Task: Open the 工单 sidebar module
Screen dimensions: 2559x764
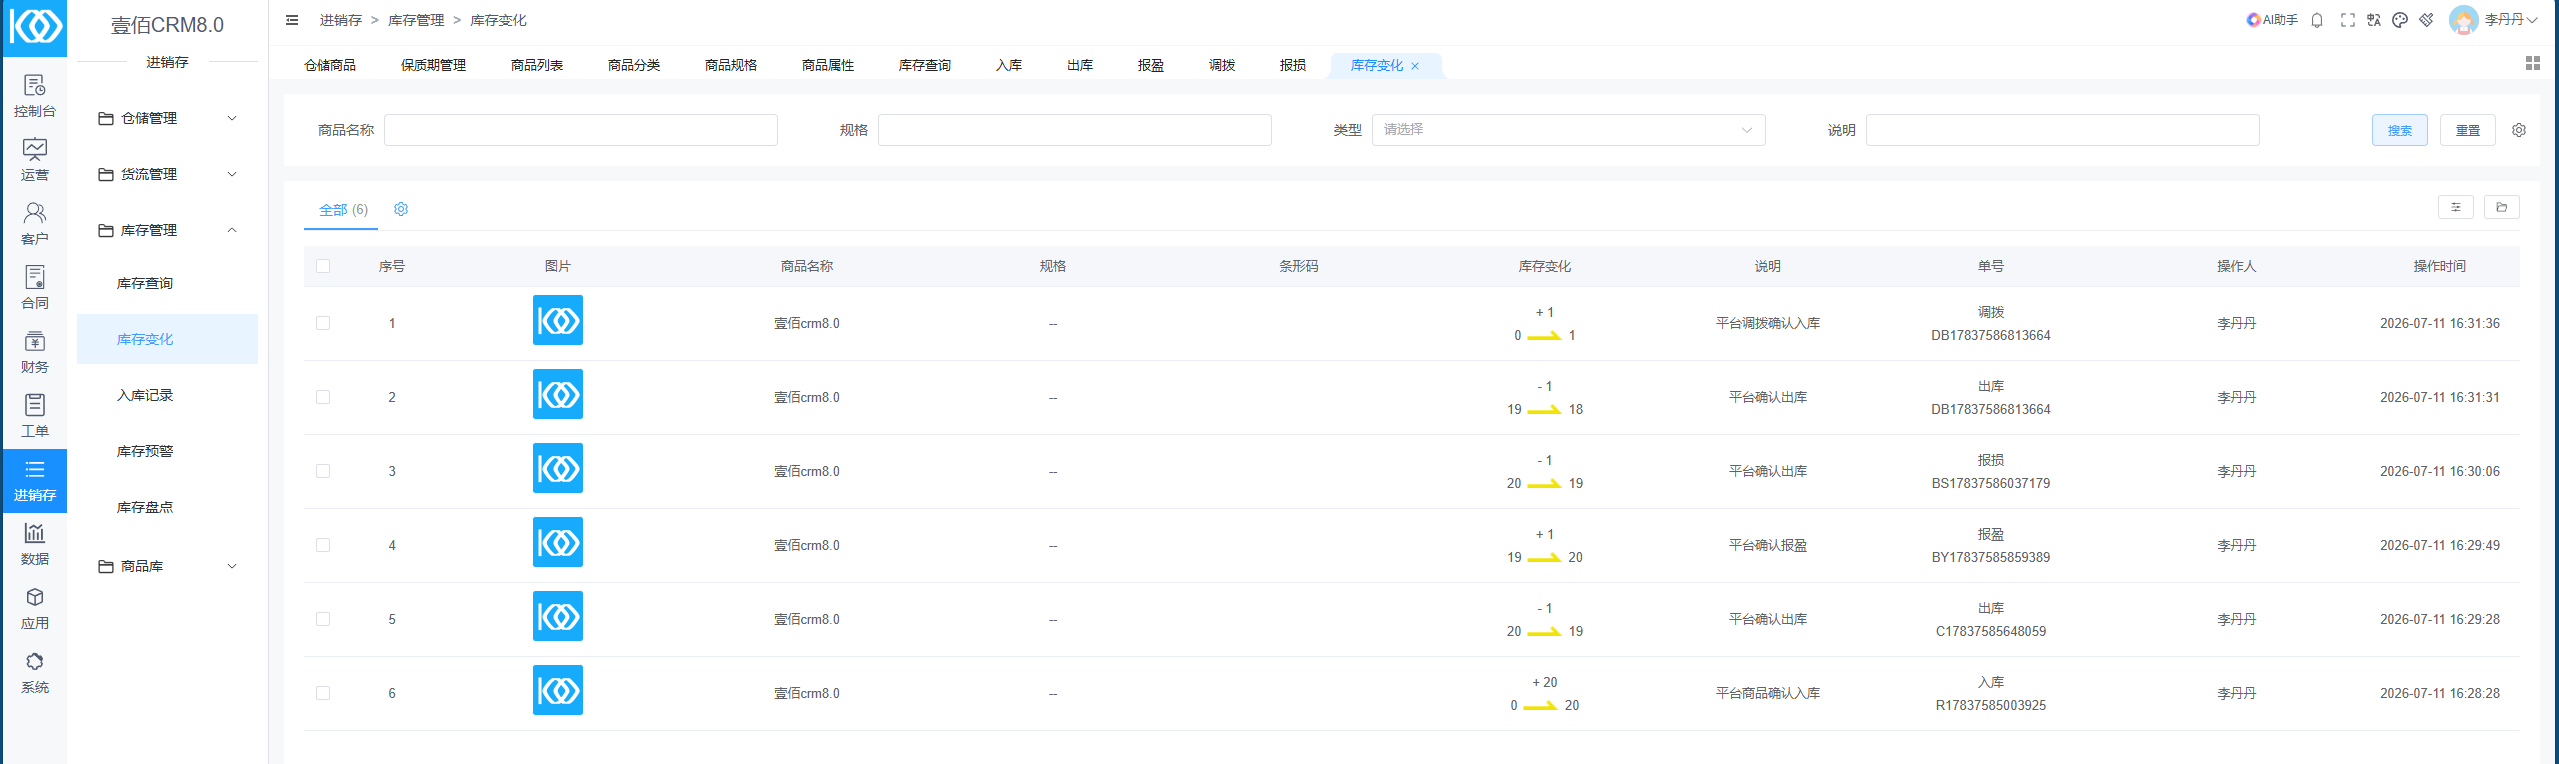Action: click(35, 417)
